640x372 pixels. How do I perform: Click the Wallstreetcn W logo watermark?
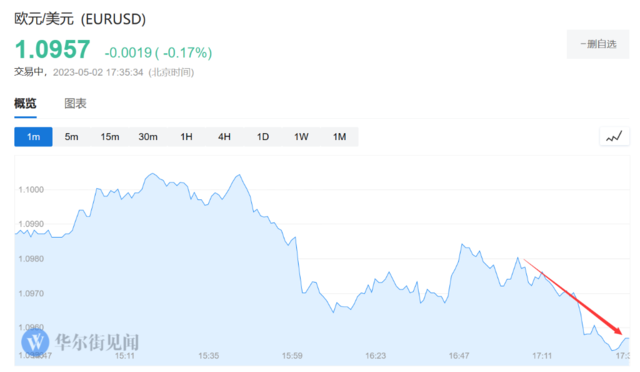[x=36, y=341]
